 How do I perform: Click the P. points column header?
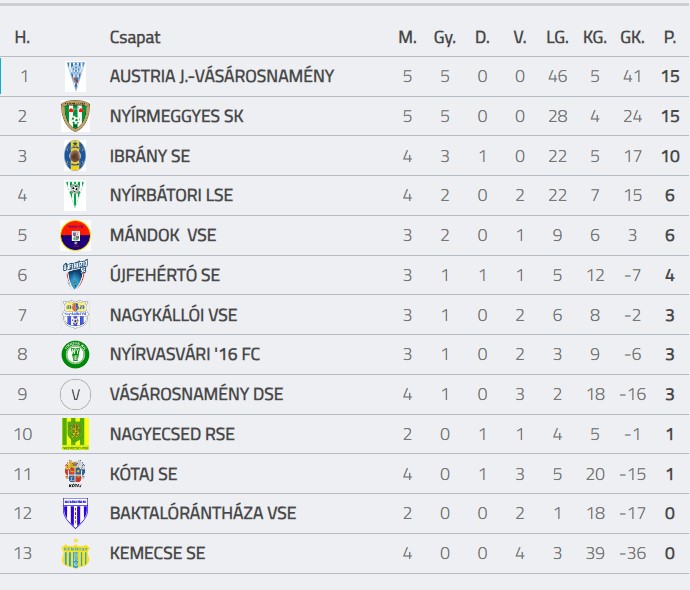click(x=670, y=37)
